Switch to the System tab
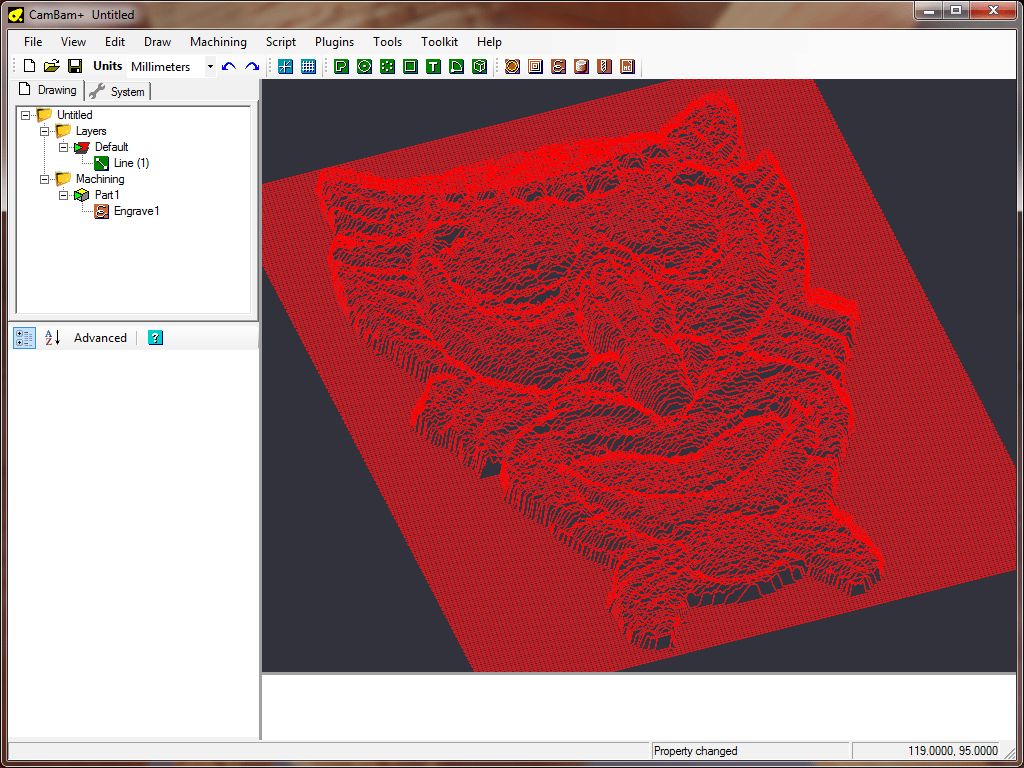 (118, 91)
